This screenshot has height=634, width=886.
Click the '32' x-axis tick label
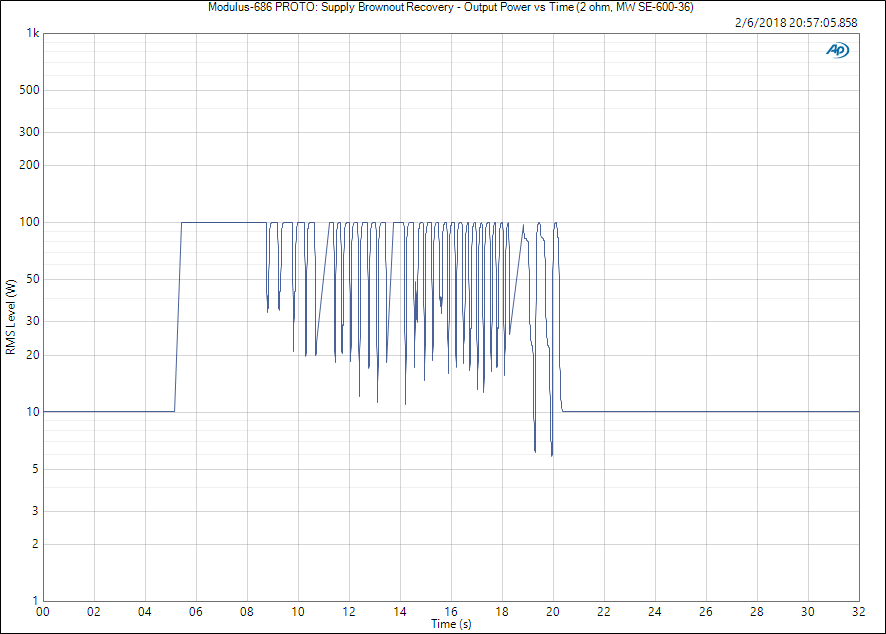tap(858, 612)
